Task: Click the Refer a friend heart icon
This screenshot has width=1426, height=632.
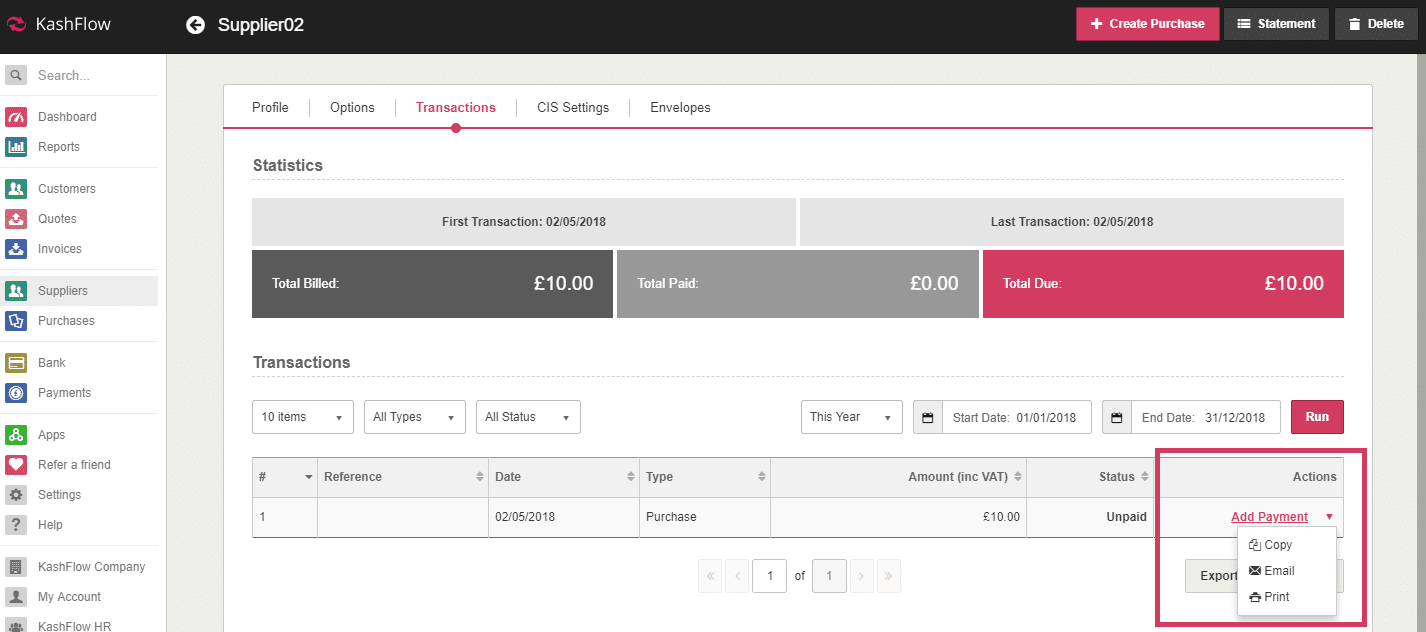Action: [x=16, y=465]
